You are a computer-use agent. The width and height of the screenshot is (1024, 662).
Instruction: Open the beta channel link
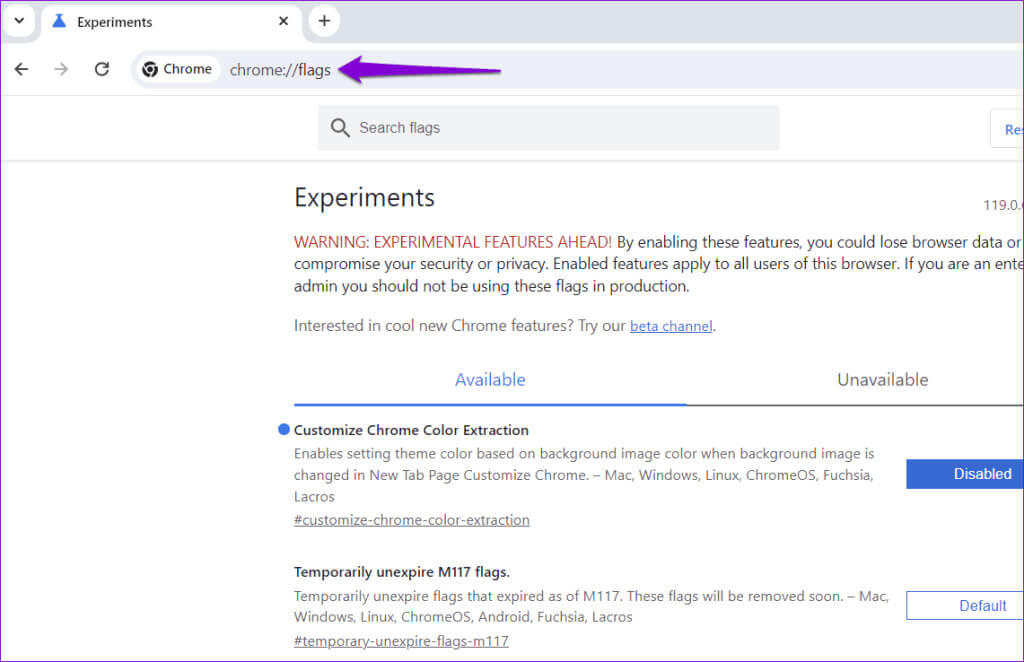point(671,326)
